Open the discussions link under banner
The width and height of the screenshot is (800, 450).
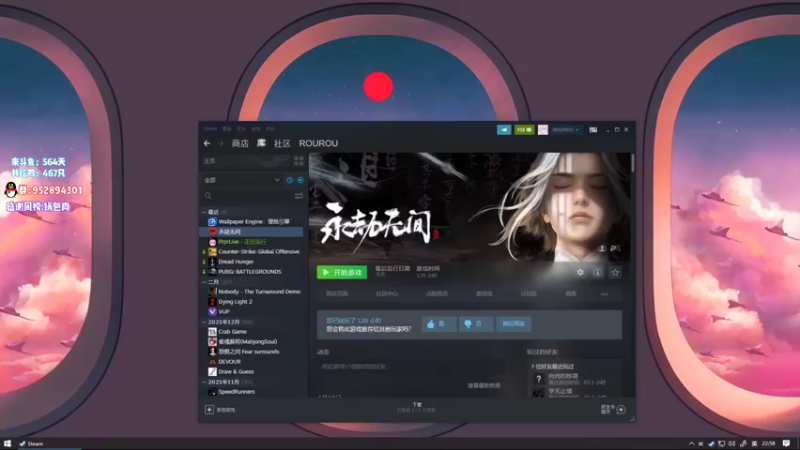coord(529,294)
